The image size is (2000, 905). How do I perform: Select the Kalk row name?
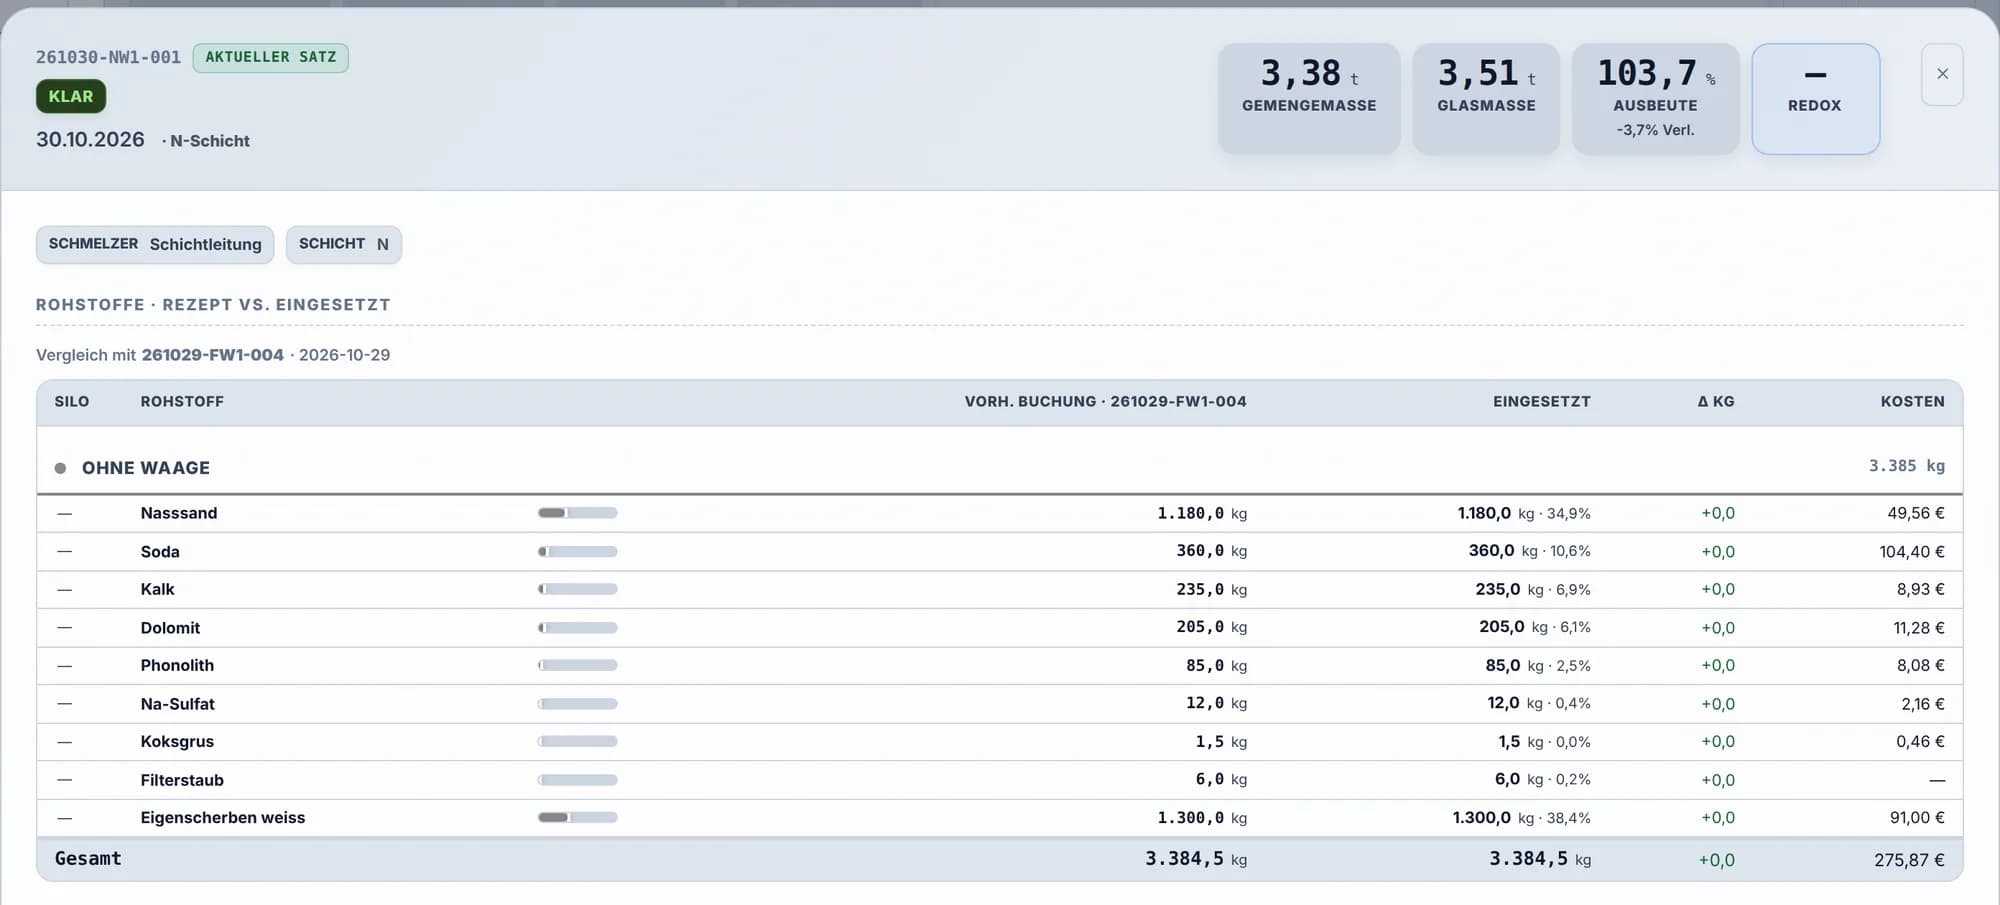(x=157, y=589)
